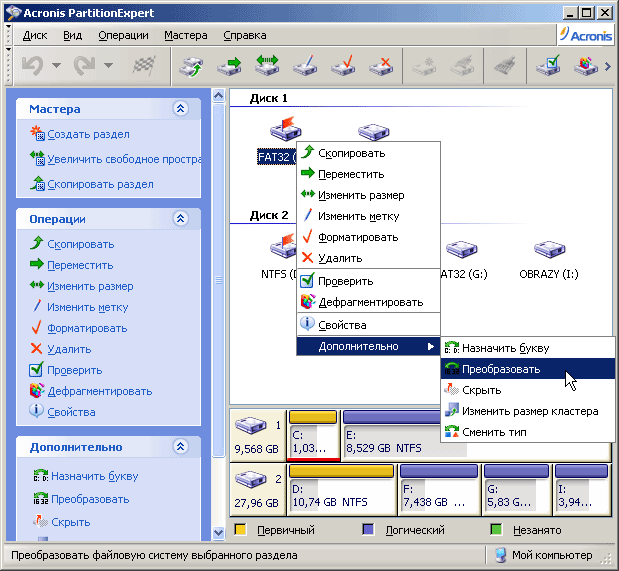Screen dimensions: 619x571
Task: Choose Дефрагментировать in context menu
Action: point(368,302)
